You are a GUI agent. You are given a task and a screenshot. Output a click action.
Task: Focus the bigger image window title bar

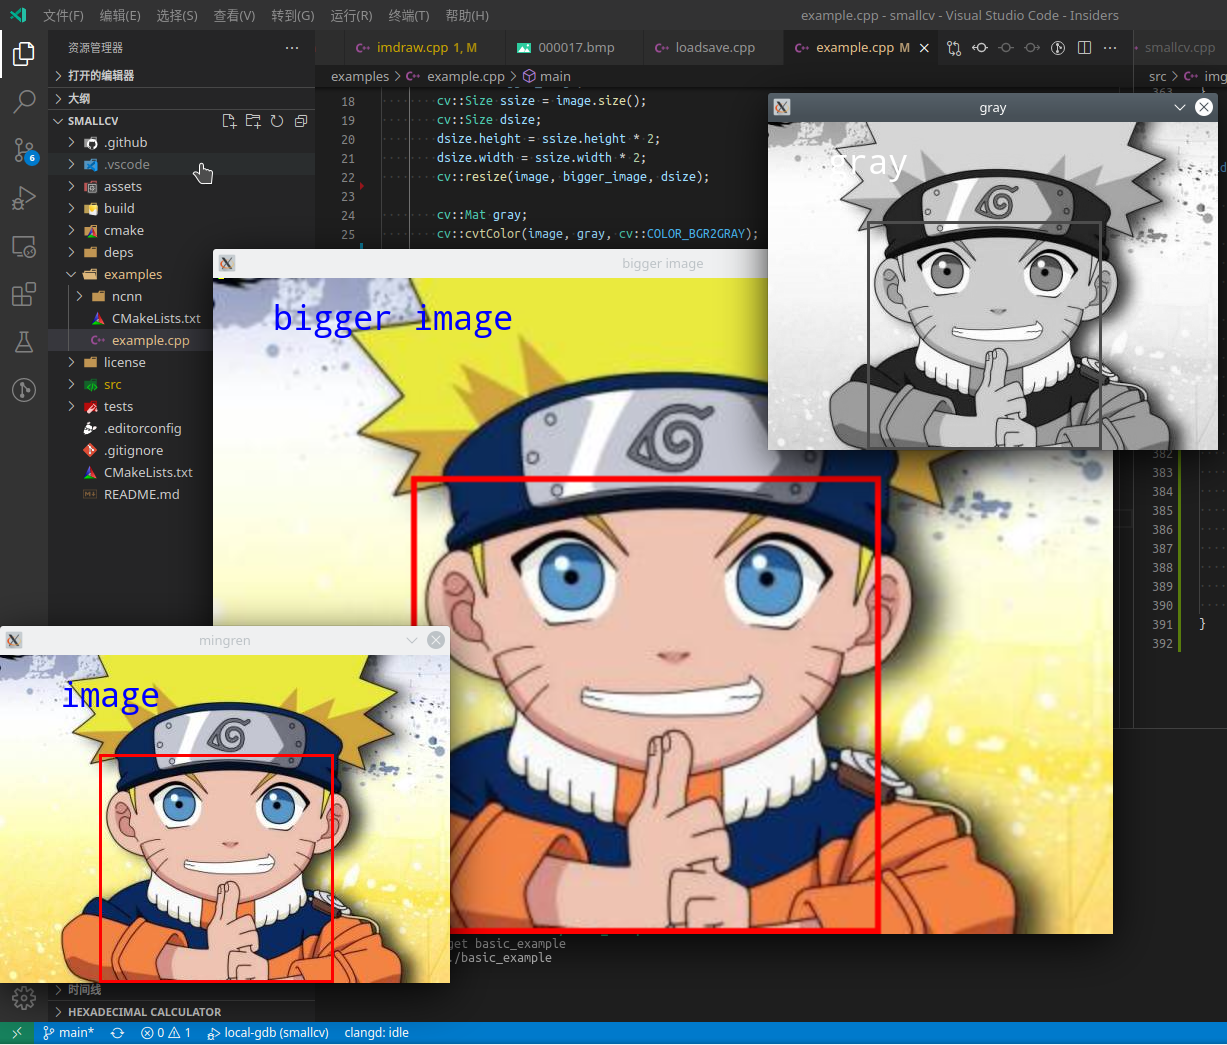(x=662, y=264)
